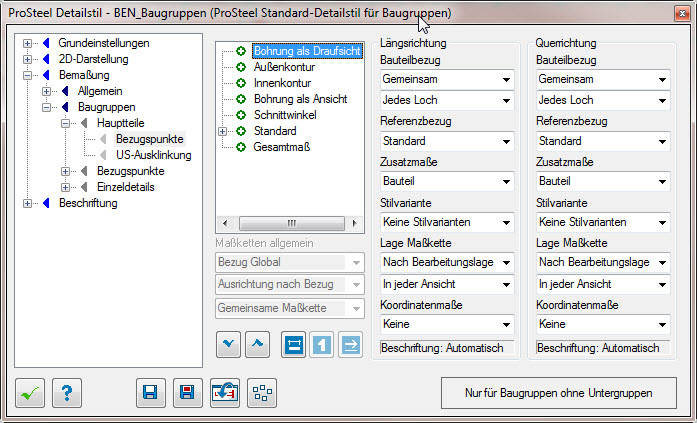Click the red floppy disk save icon
This screenshot has width=697, height=423.
click(188, 393)
